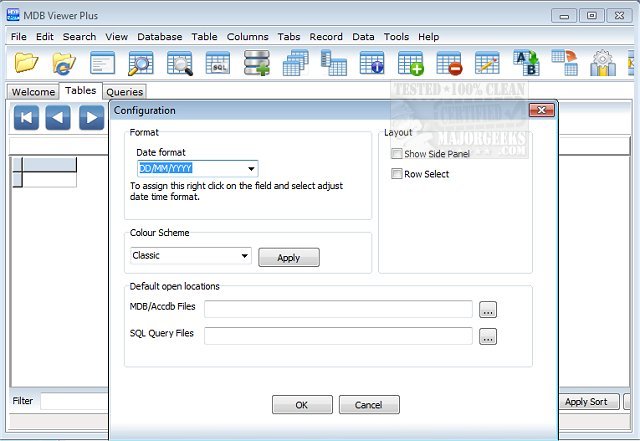Open the Date format dropdown
The height and width of the screenshot is (441, 640).
pyautogui.click(x=251, y=168)
